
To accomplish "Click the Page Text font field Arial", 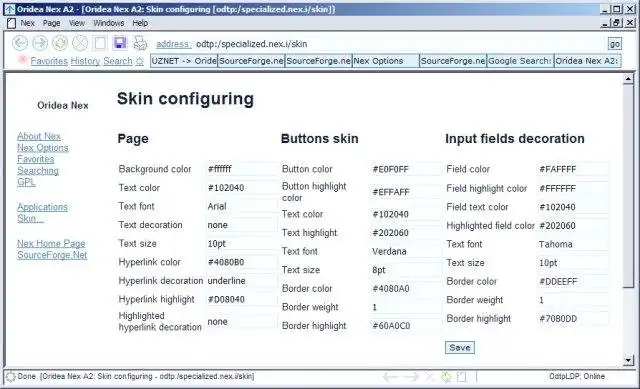I will pyautogui.click(x=242, y=206).
